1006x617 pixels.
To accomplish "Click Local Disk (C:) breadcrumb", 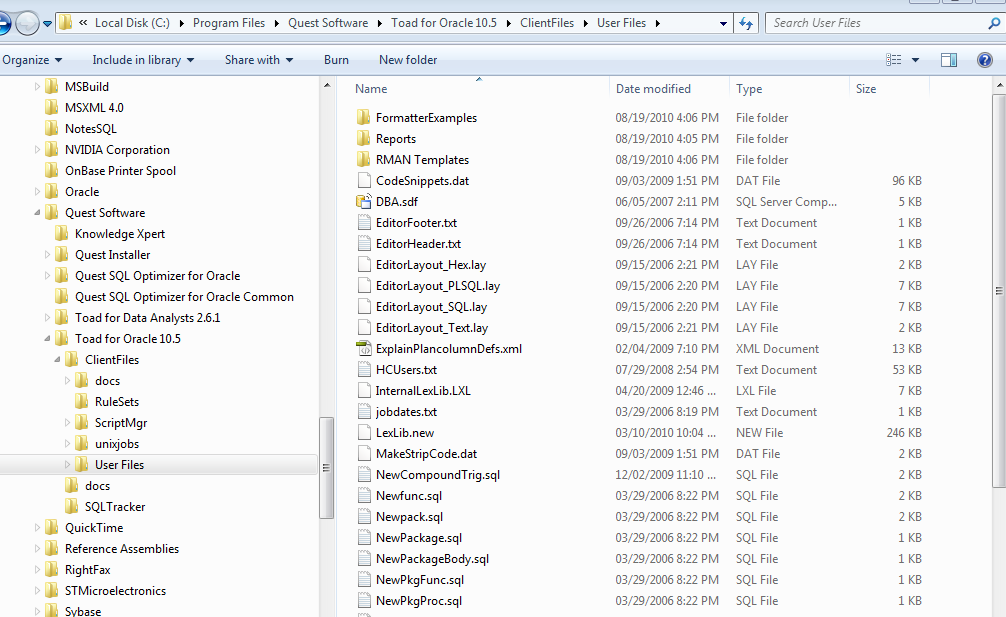I will coord(132,23).
